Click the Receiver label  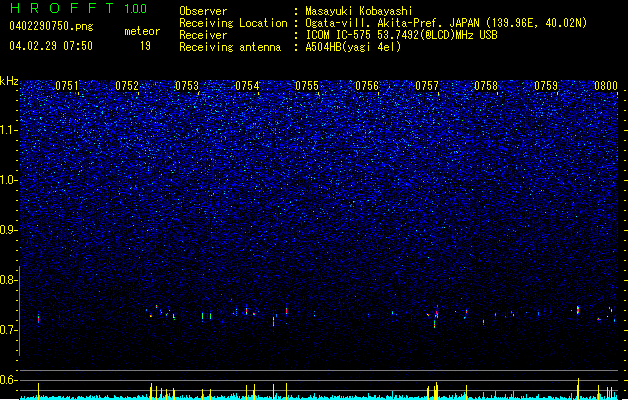pos(203,35)
